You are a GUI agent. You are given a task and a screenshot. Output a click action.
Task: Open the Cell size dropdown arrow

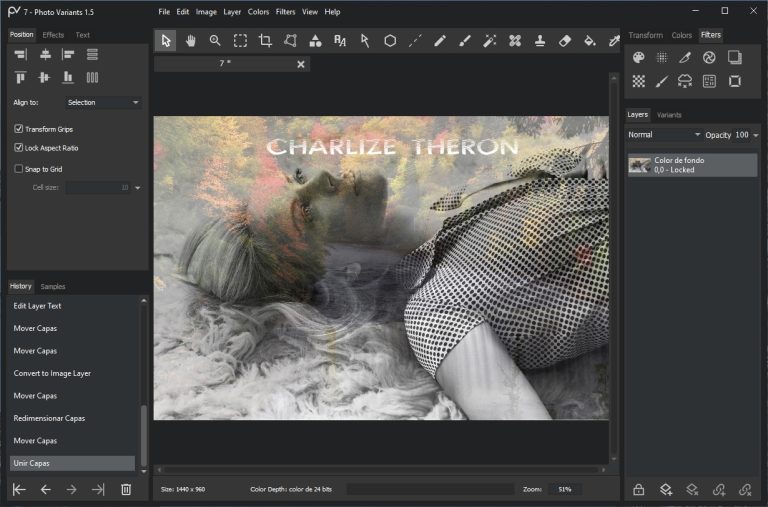138,188
